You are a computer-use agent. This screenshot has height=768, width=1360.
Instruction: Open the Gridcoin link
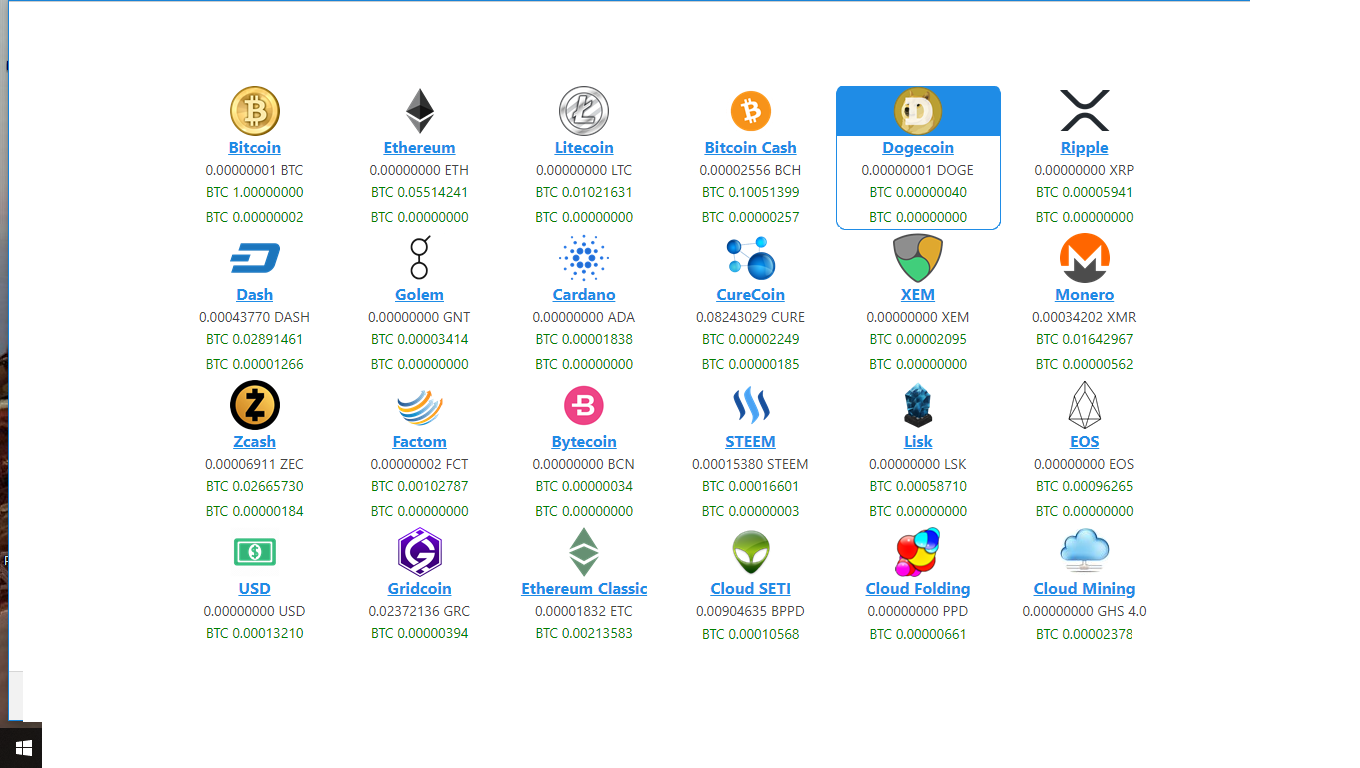[x=419, y=589]
